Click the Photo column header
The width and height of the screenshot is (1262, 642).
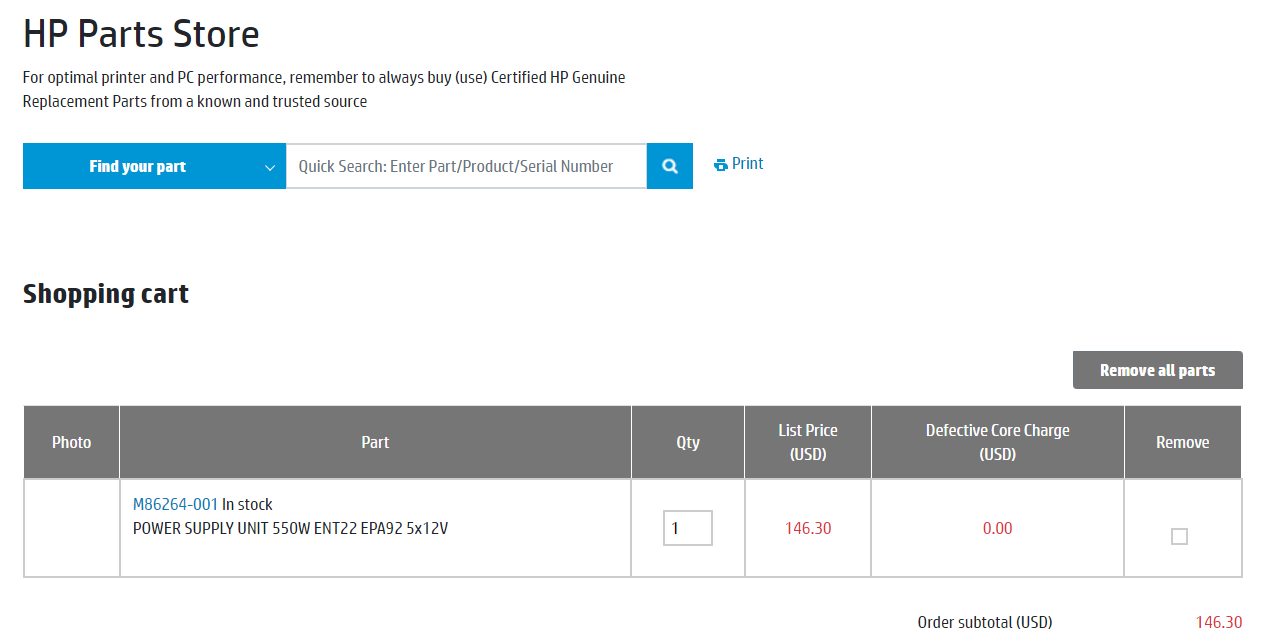[72, 442]
